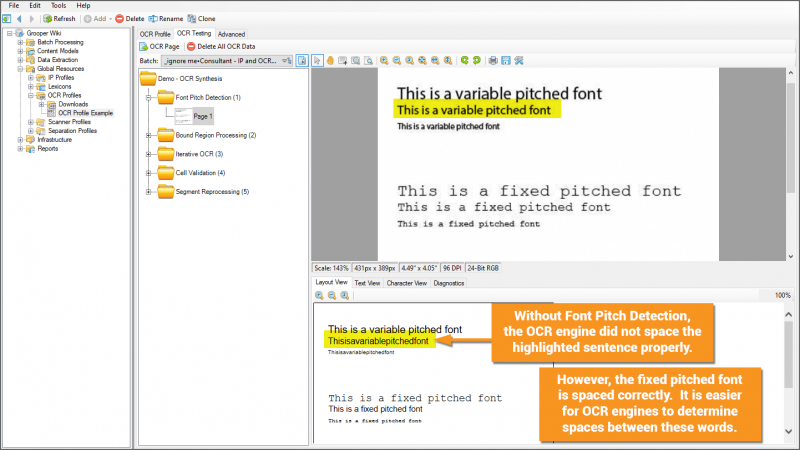Screen dimensions: 800x450
Task: Expand the Iterative OCR folder
Action: tap(148, 154)
